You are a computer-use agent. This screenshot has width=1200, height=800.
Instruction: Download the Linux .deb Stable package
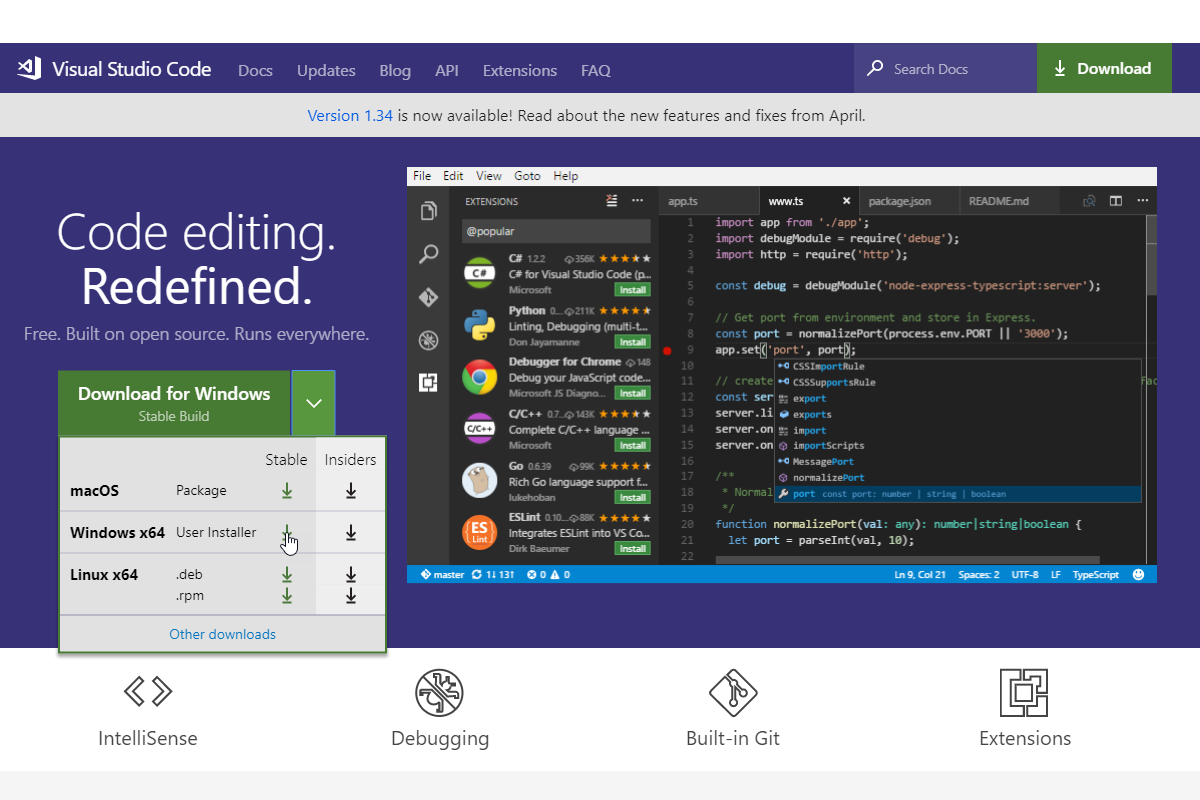[287, 575]
